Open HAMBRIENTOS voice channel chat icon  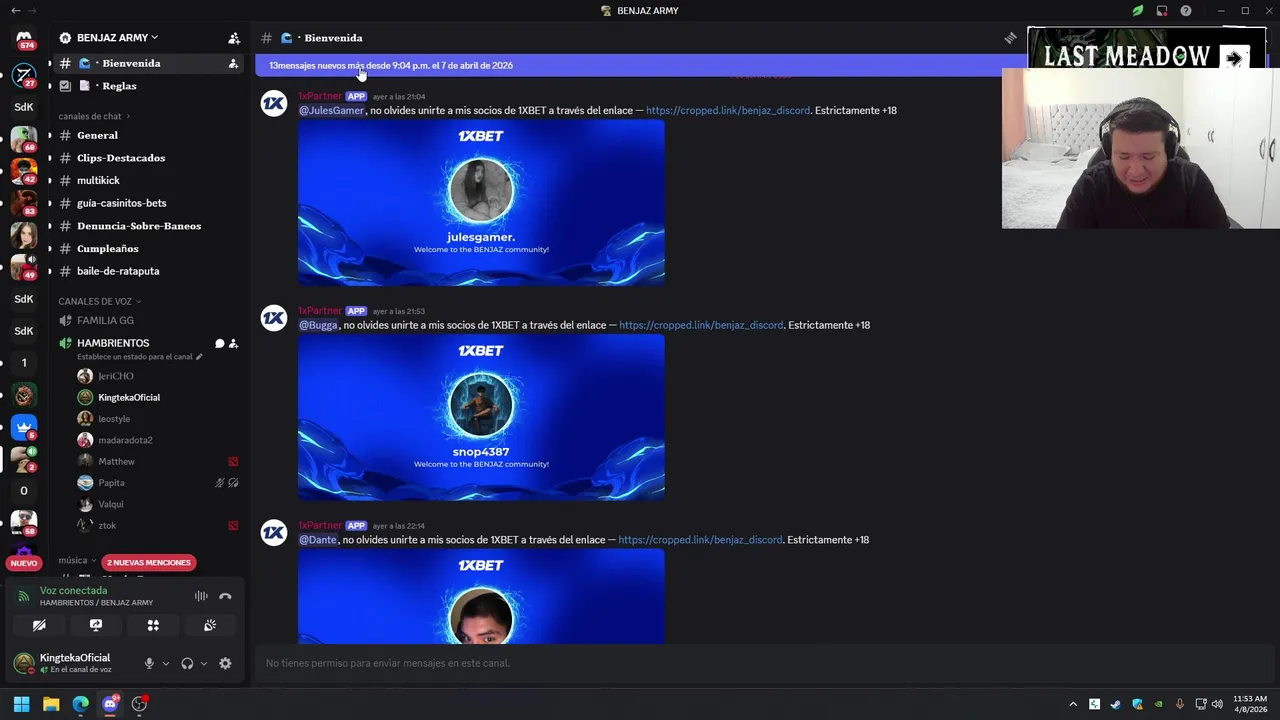click(x=219, y=343)
